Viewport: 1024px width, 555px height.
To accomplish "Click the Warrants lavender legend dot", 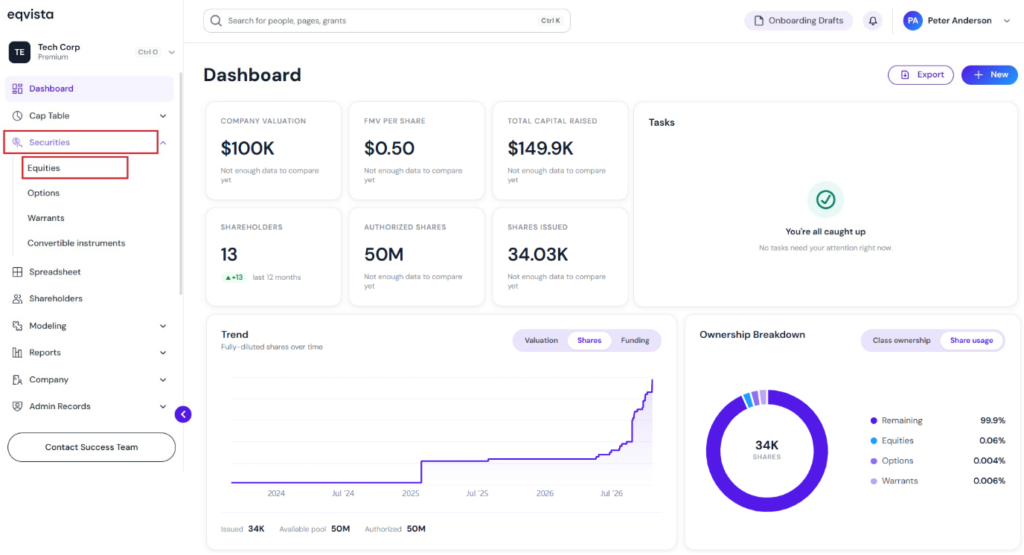I will (874, 481).
